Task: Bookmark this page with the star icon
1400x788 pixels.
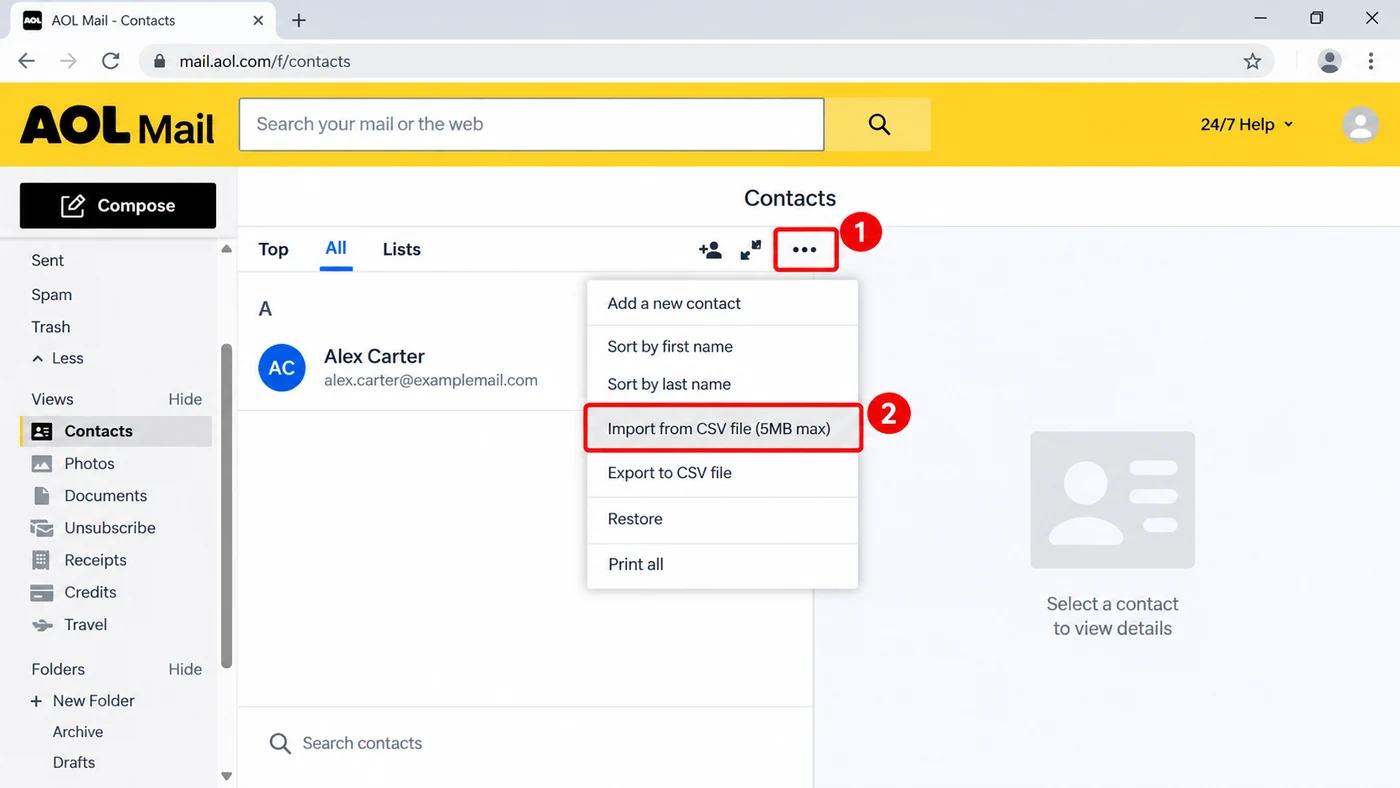Action: tap(1252, 61)
